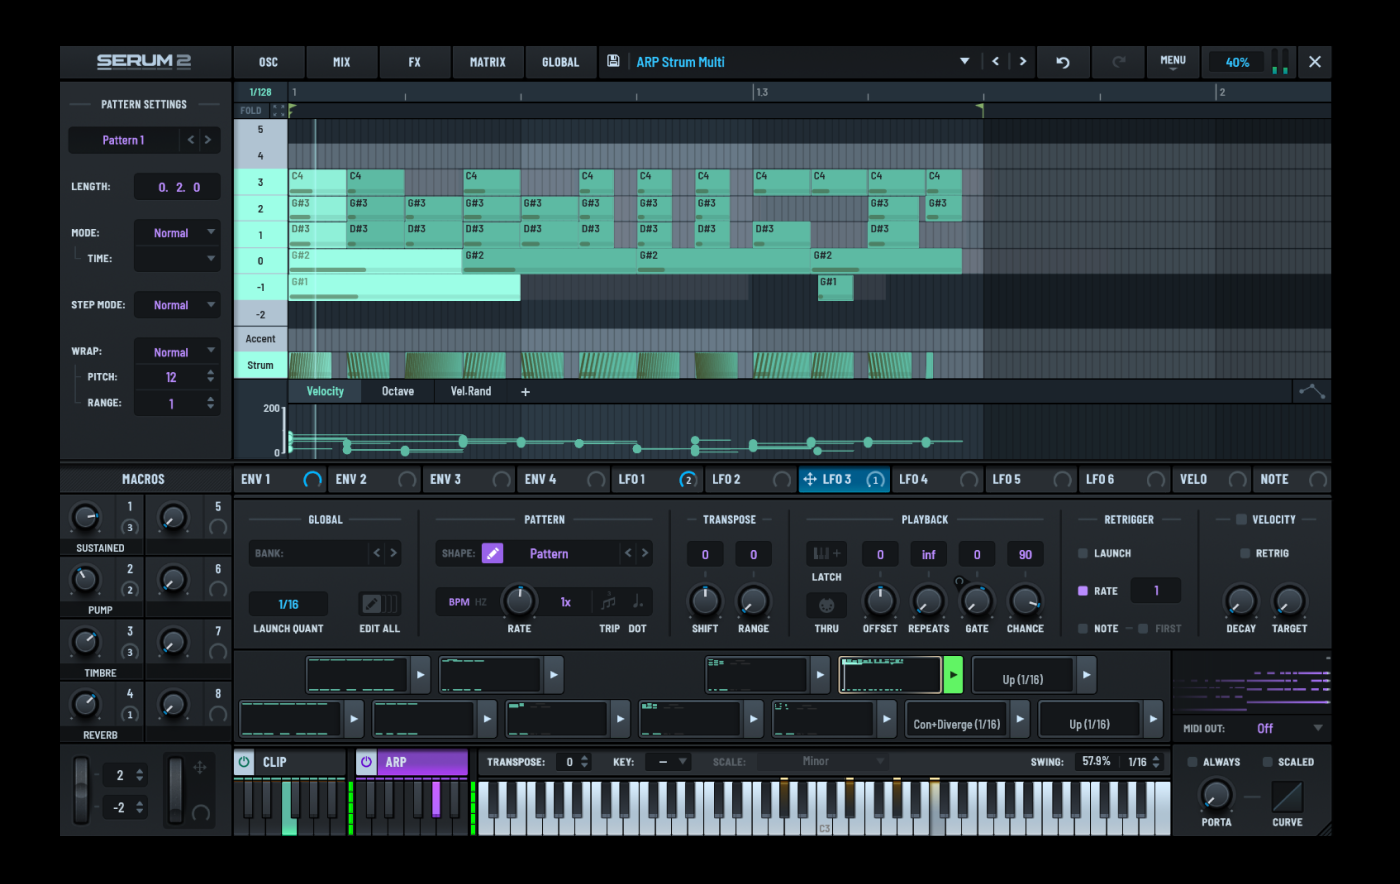Click the loop end flag marker
Viewport: 1400px width, 884px height.
pos(980,110)
